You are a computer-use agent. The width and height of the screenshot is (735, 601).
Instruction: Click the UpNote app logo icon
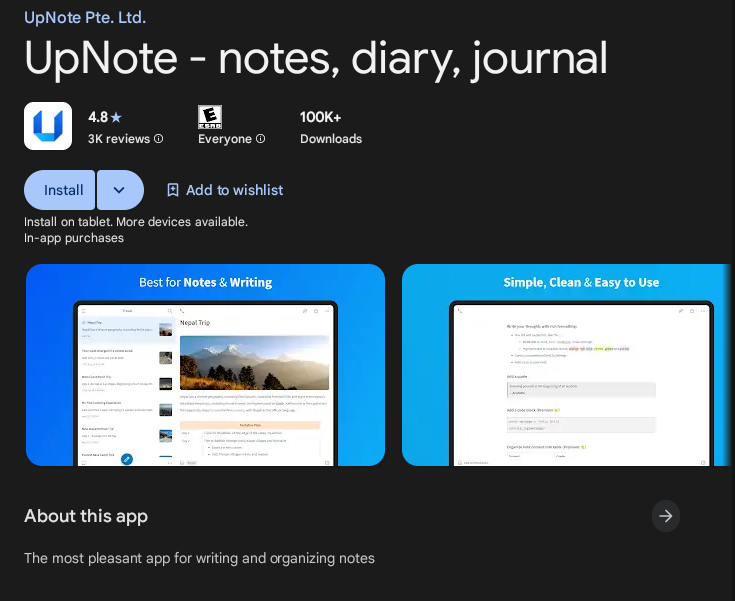point(48,126)
